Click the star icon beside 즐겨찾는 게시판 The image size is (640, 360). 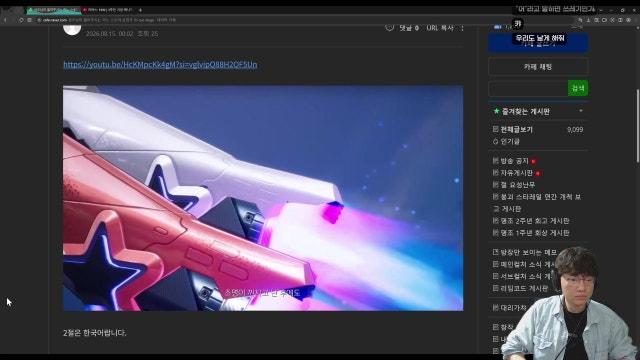coord(496,111)
